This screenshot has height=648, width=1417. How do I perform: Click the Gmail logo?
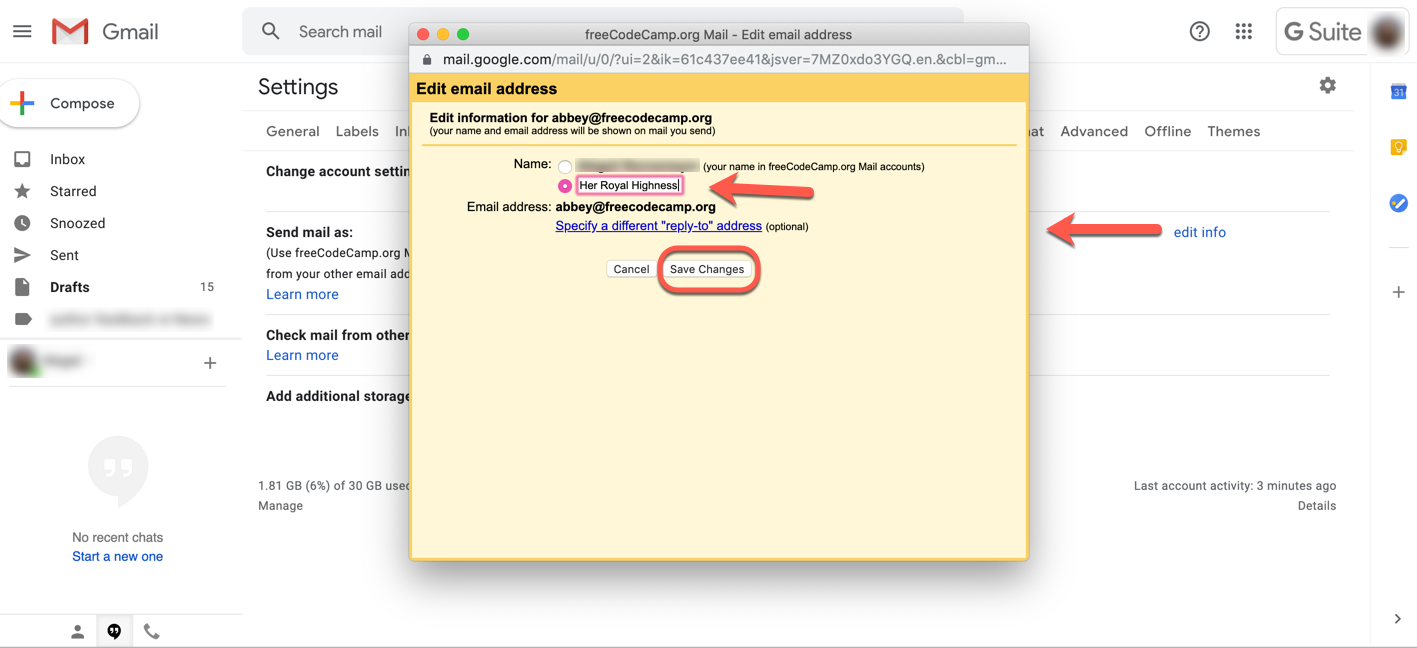coord(105,32)
